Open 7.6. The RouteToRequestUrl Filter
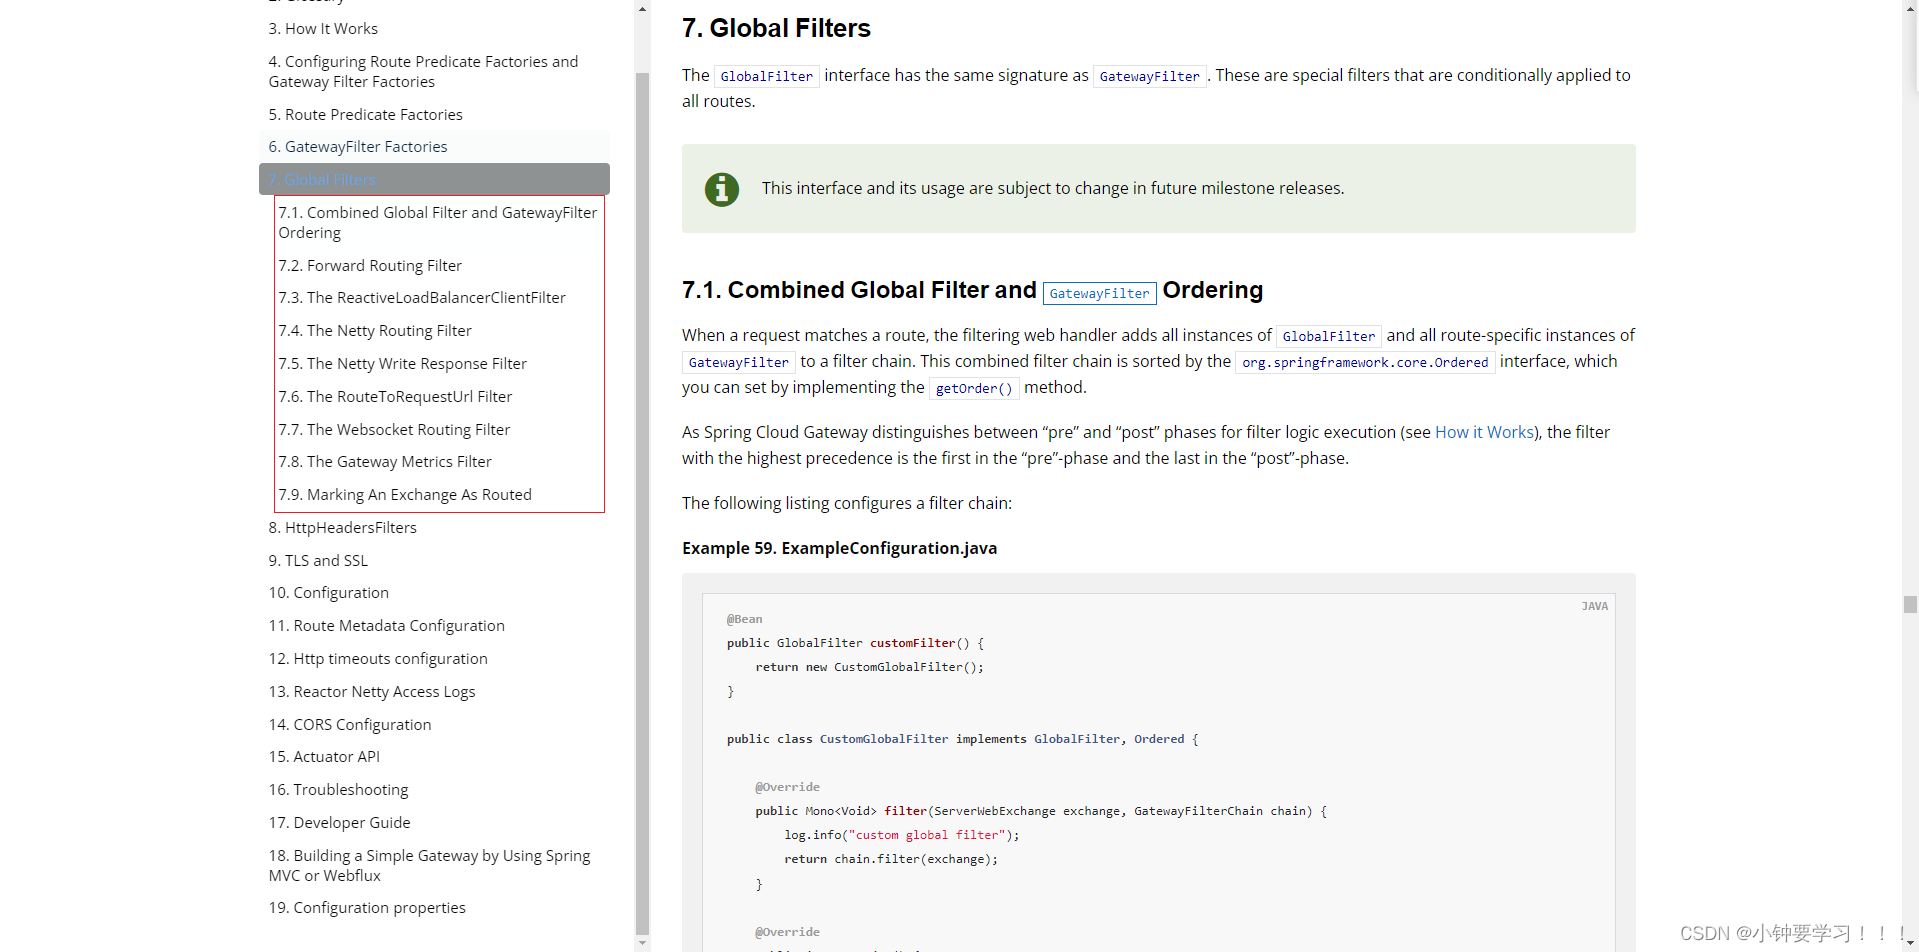The image size is (1919, 952). click(x=395, y=397)
